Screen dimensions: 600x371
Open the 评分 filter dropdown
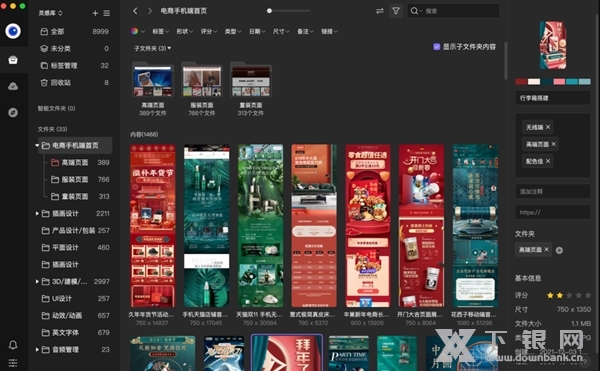pyautogui.click(x=209, y=31)
